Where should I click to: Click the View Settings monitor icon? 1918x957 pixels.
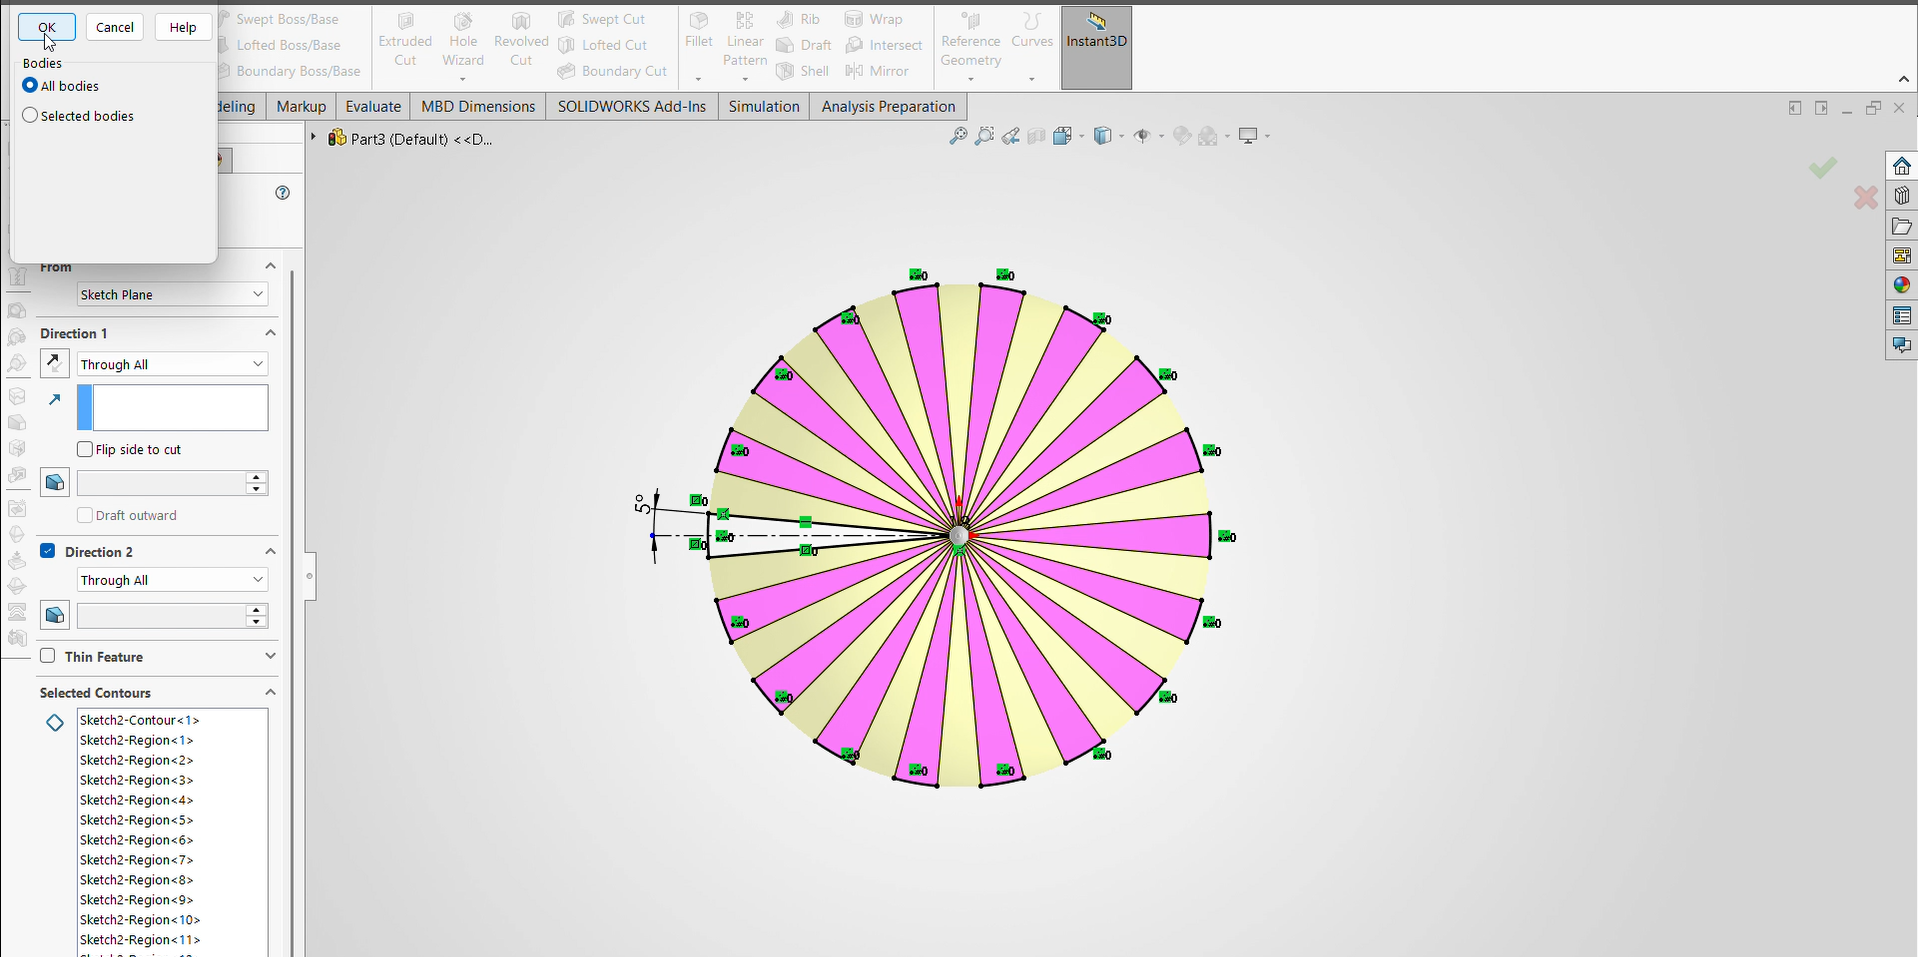(1248, 136)
